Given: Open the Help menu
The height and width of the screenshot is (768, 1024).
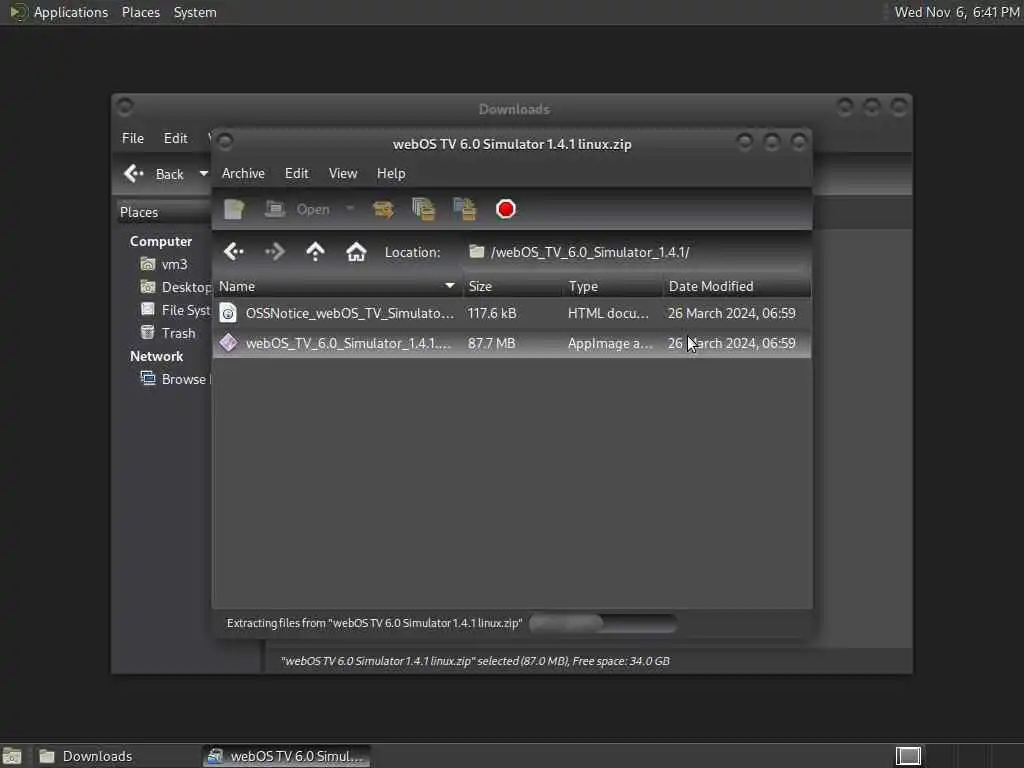Looking at the screenshot, I should [391, 174].
